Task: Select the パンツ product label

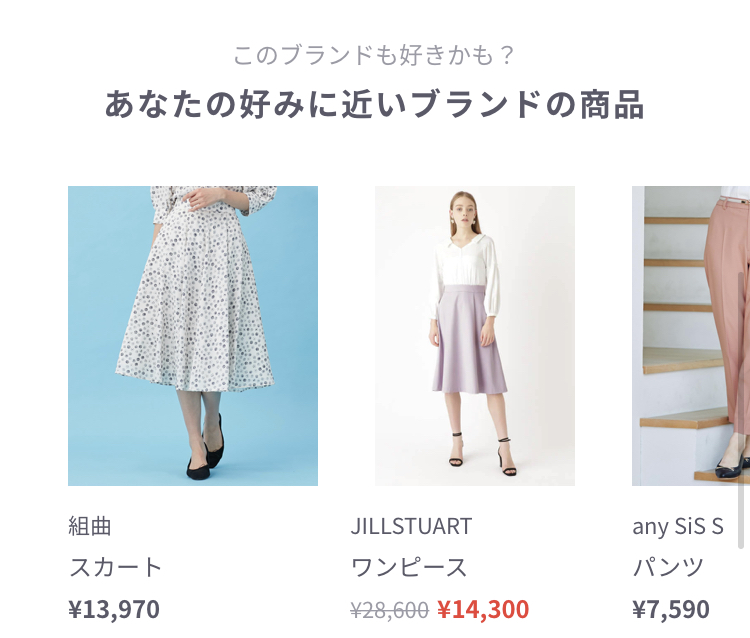Action: point(668,567)
